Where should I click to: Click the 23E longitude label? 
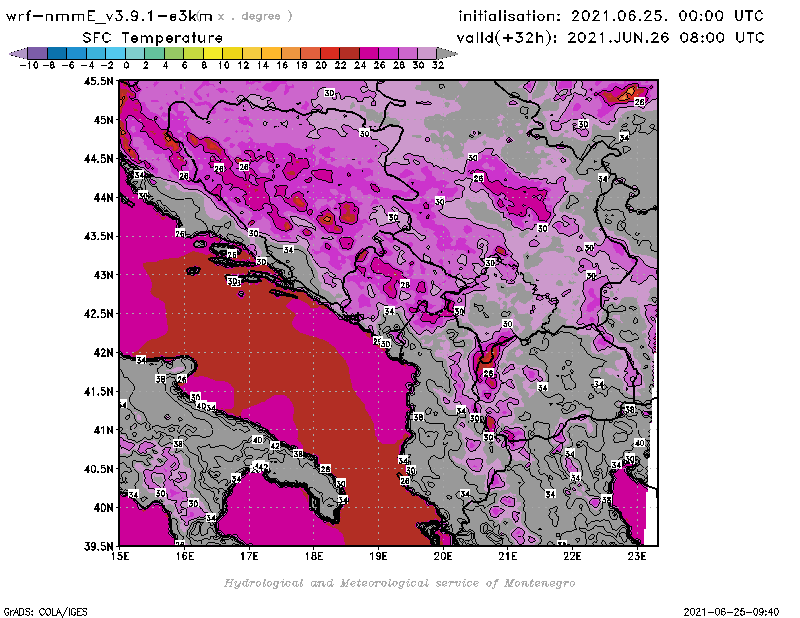[637, 556]
